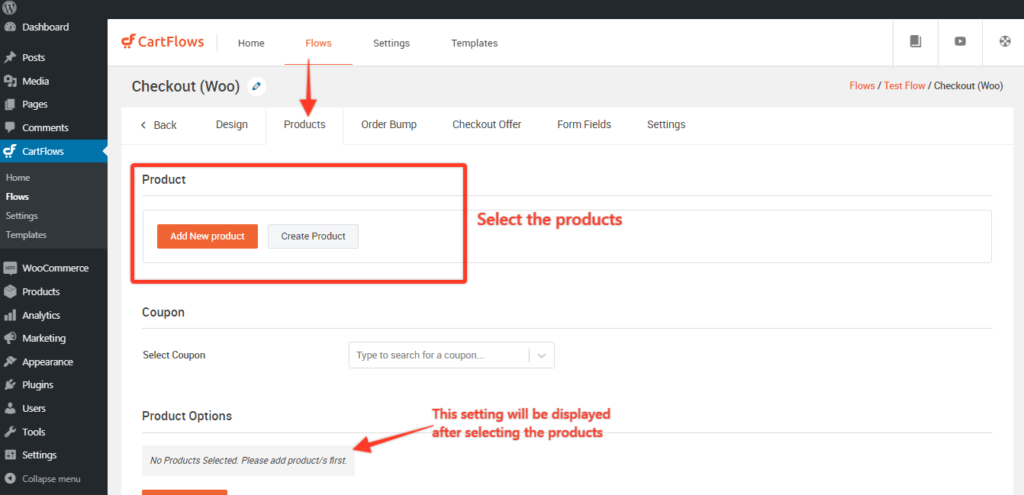Open the knowledge base book icon
Image resolution: width=1024 pixels, height=495 pixels.
[915, 41]
